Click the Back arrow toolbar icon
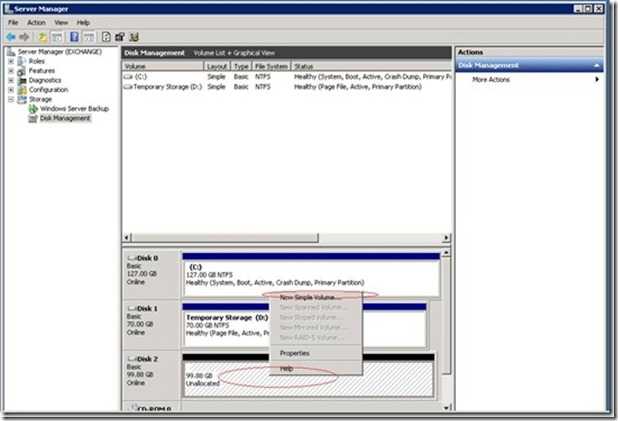The width and height of the screenshot is (618, 421). [x=11, y=37]
